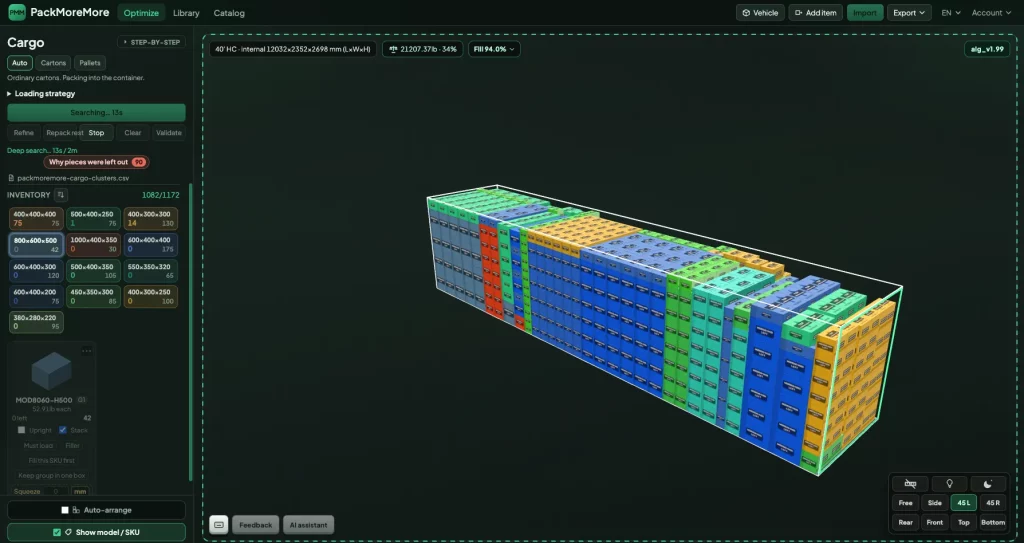Viewport: 1024px width, 543px height.
Task: Uncheck Show model / SKU checkbox
Action: (x=57, y=533)
